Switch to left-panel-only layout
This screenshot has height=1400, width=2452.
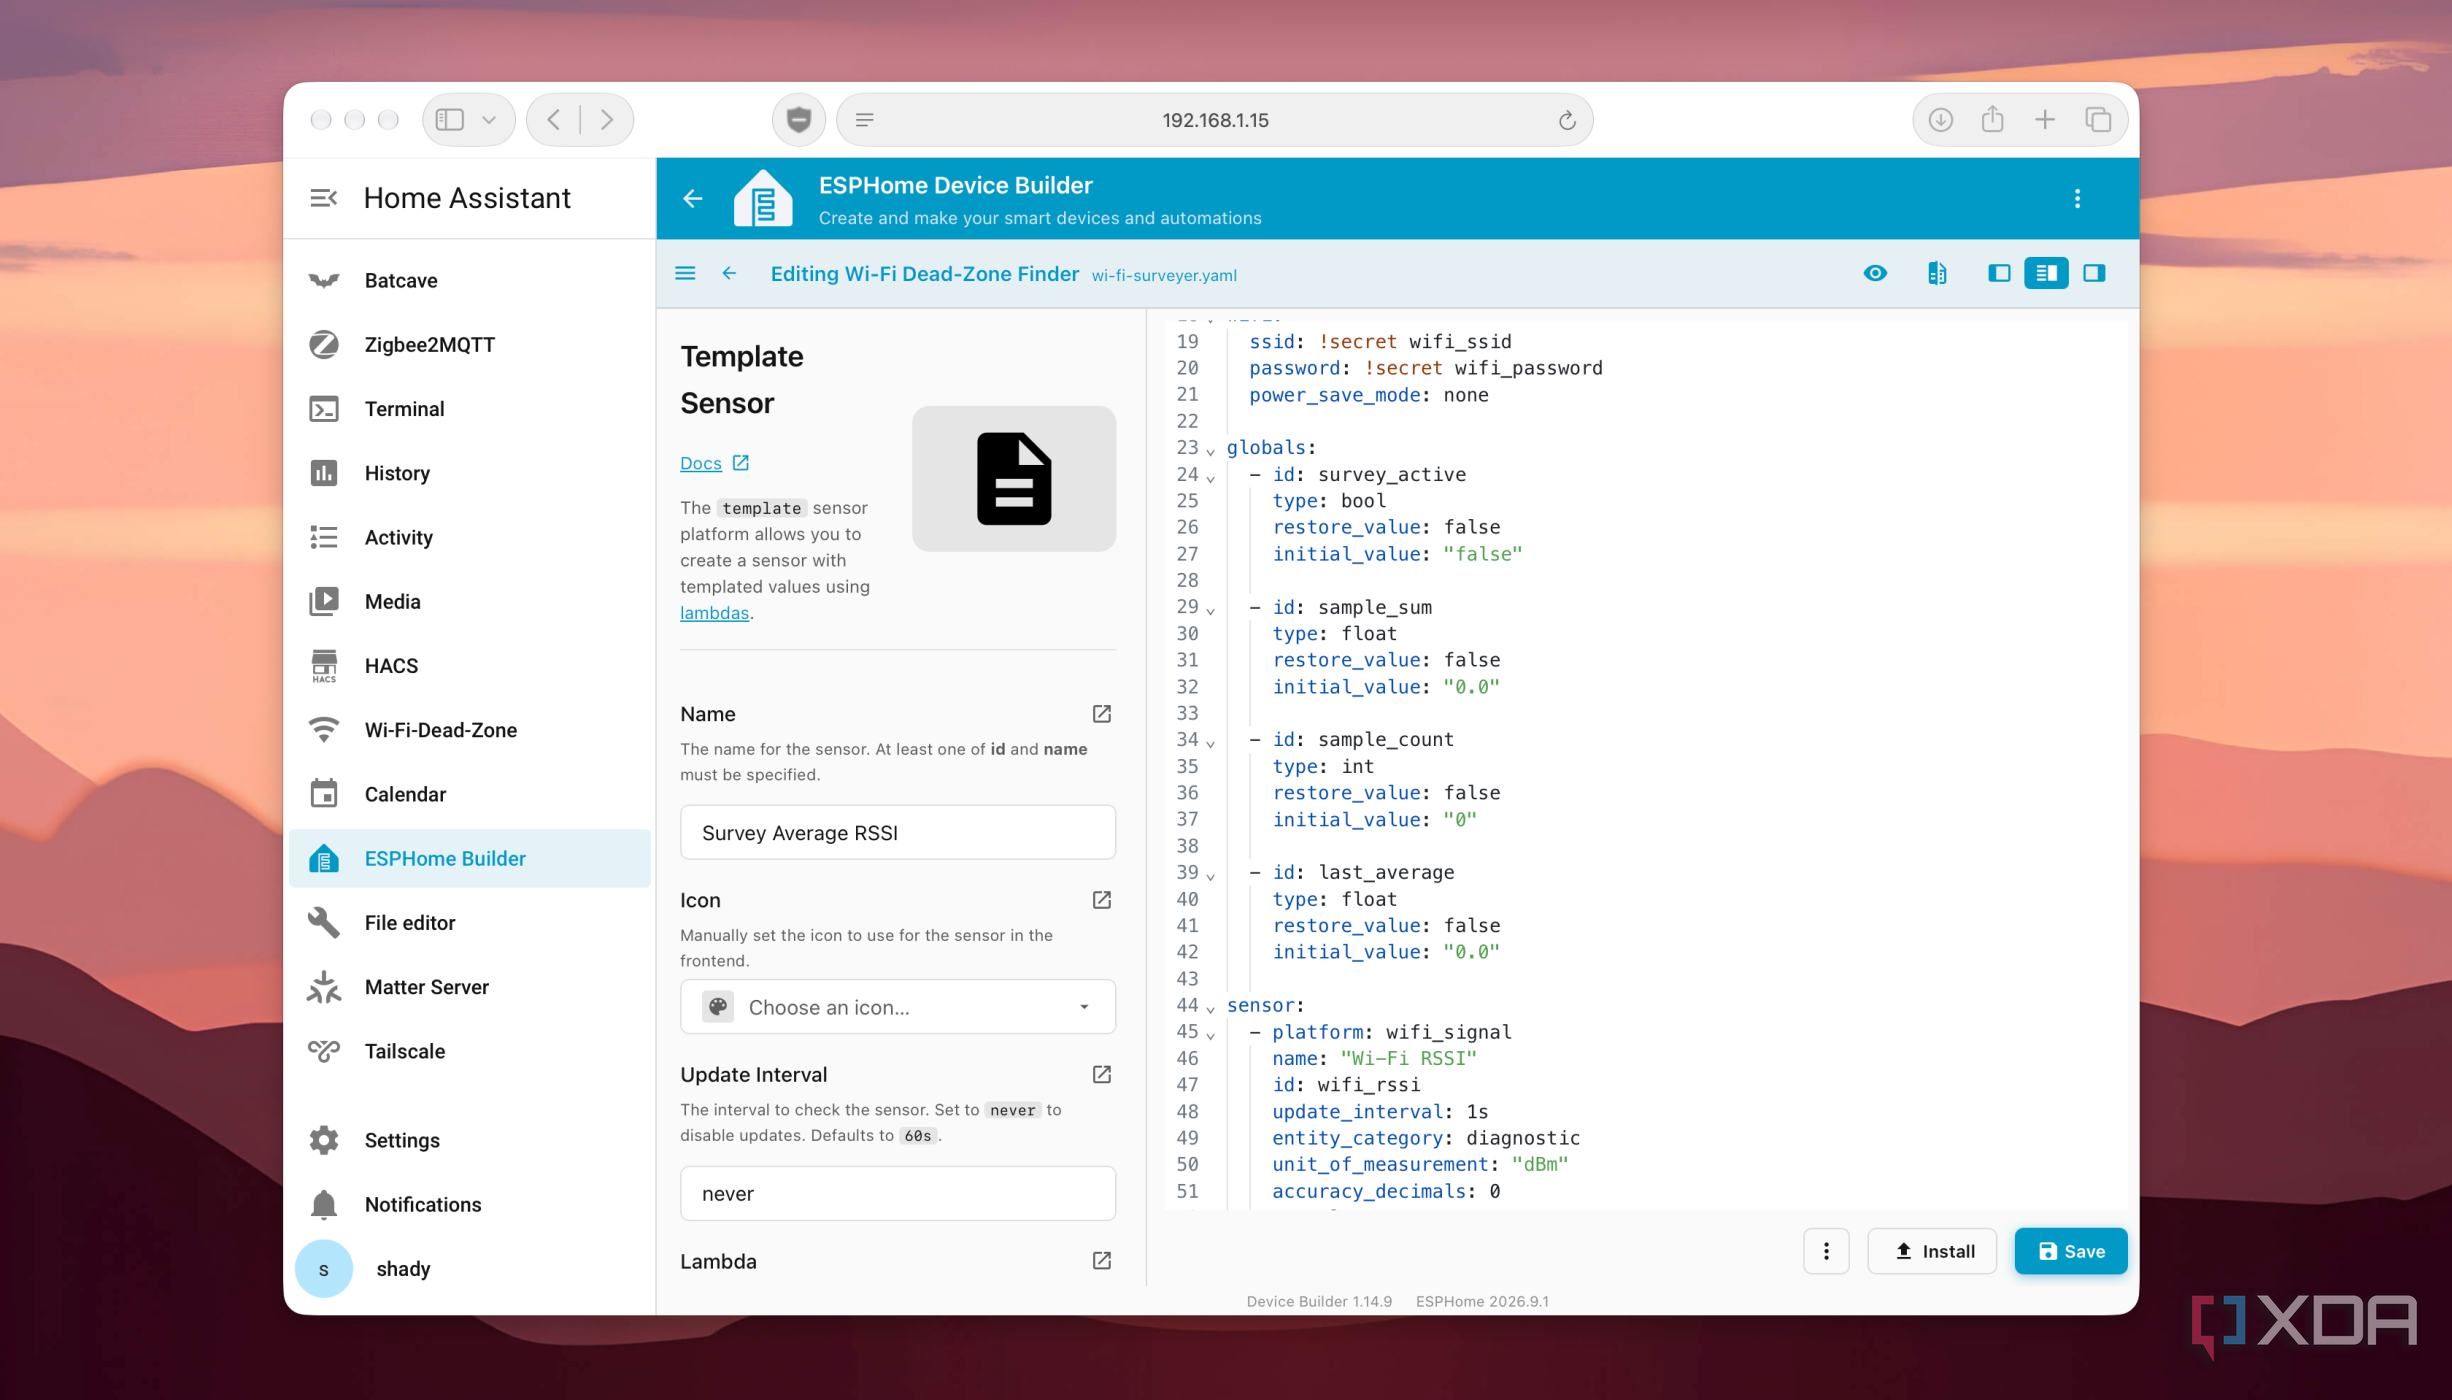pyautogui.click(x=1998, y=273)
